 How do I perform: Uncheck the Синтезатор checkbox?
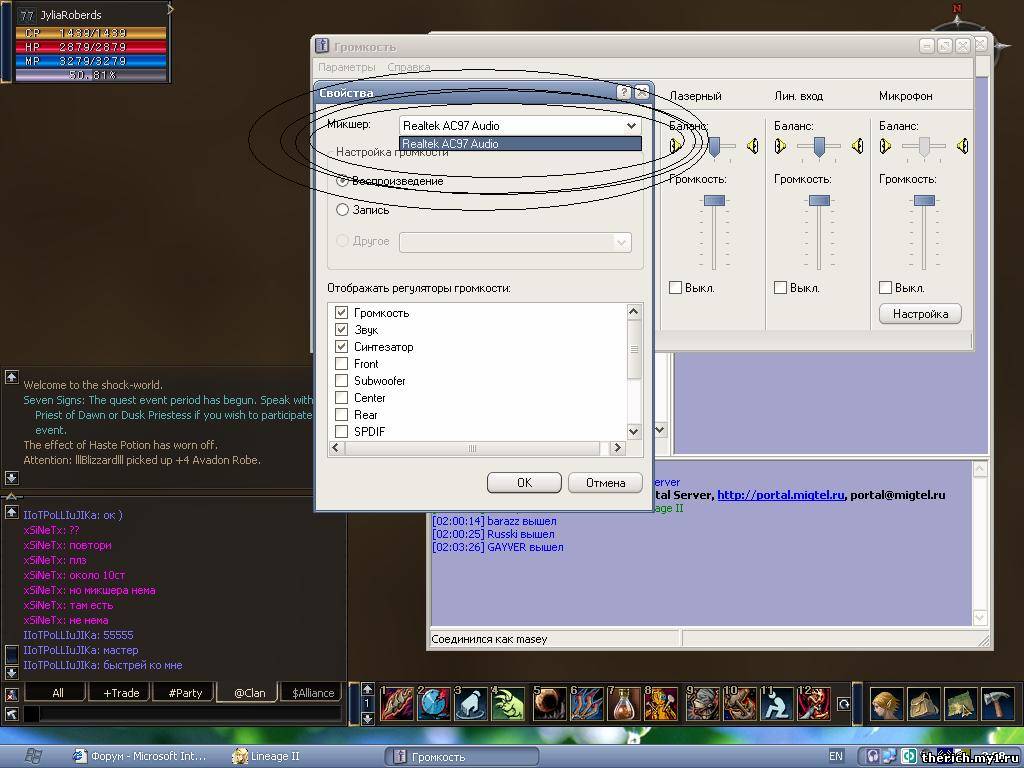(341, 346)
